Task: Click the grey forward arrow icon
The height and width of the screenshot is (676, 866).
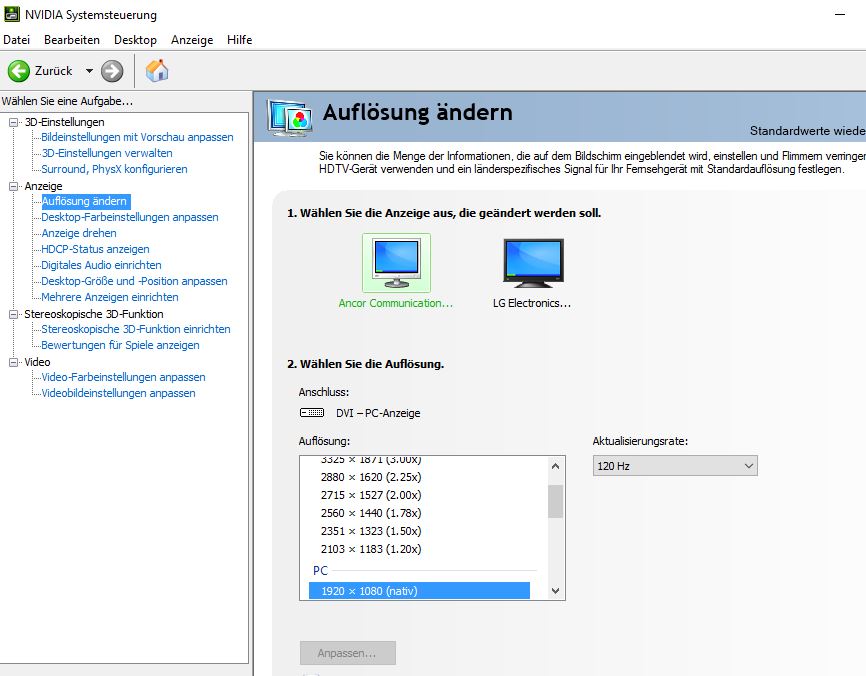Action: pyautogui.click(x=112, y=71)
